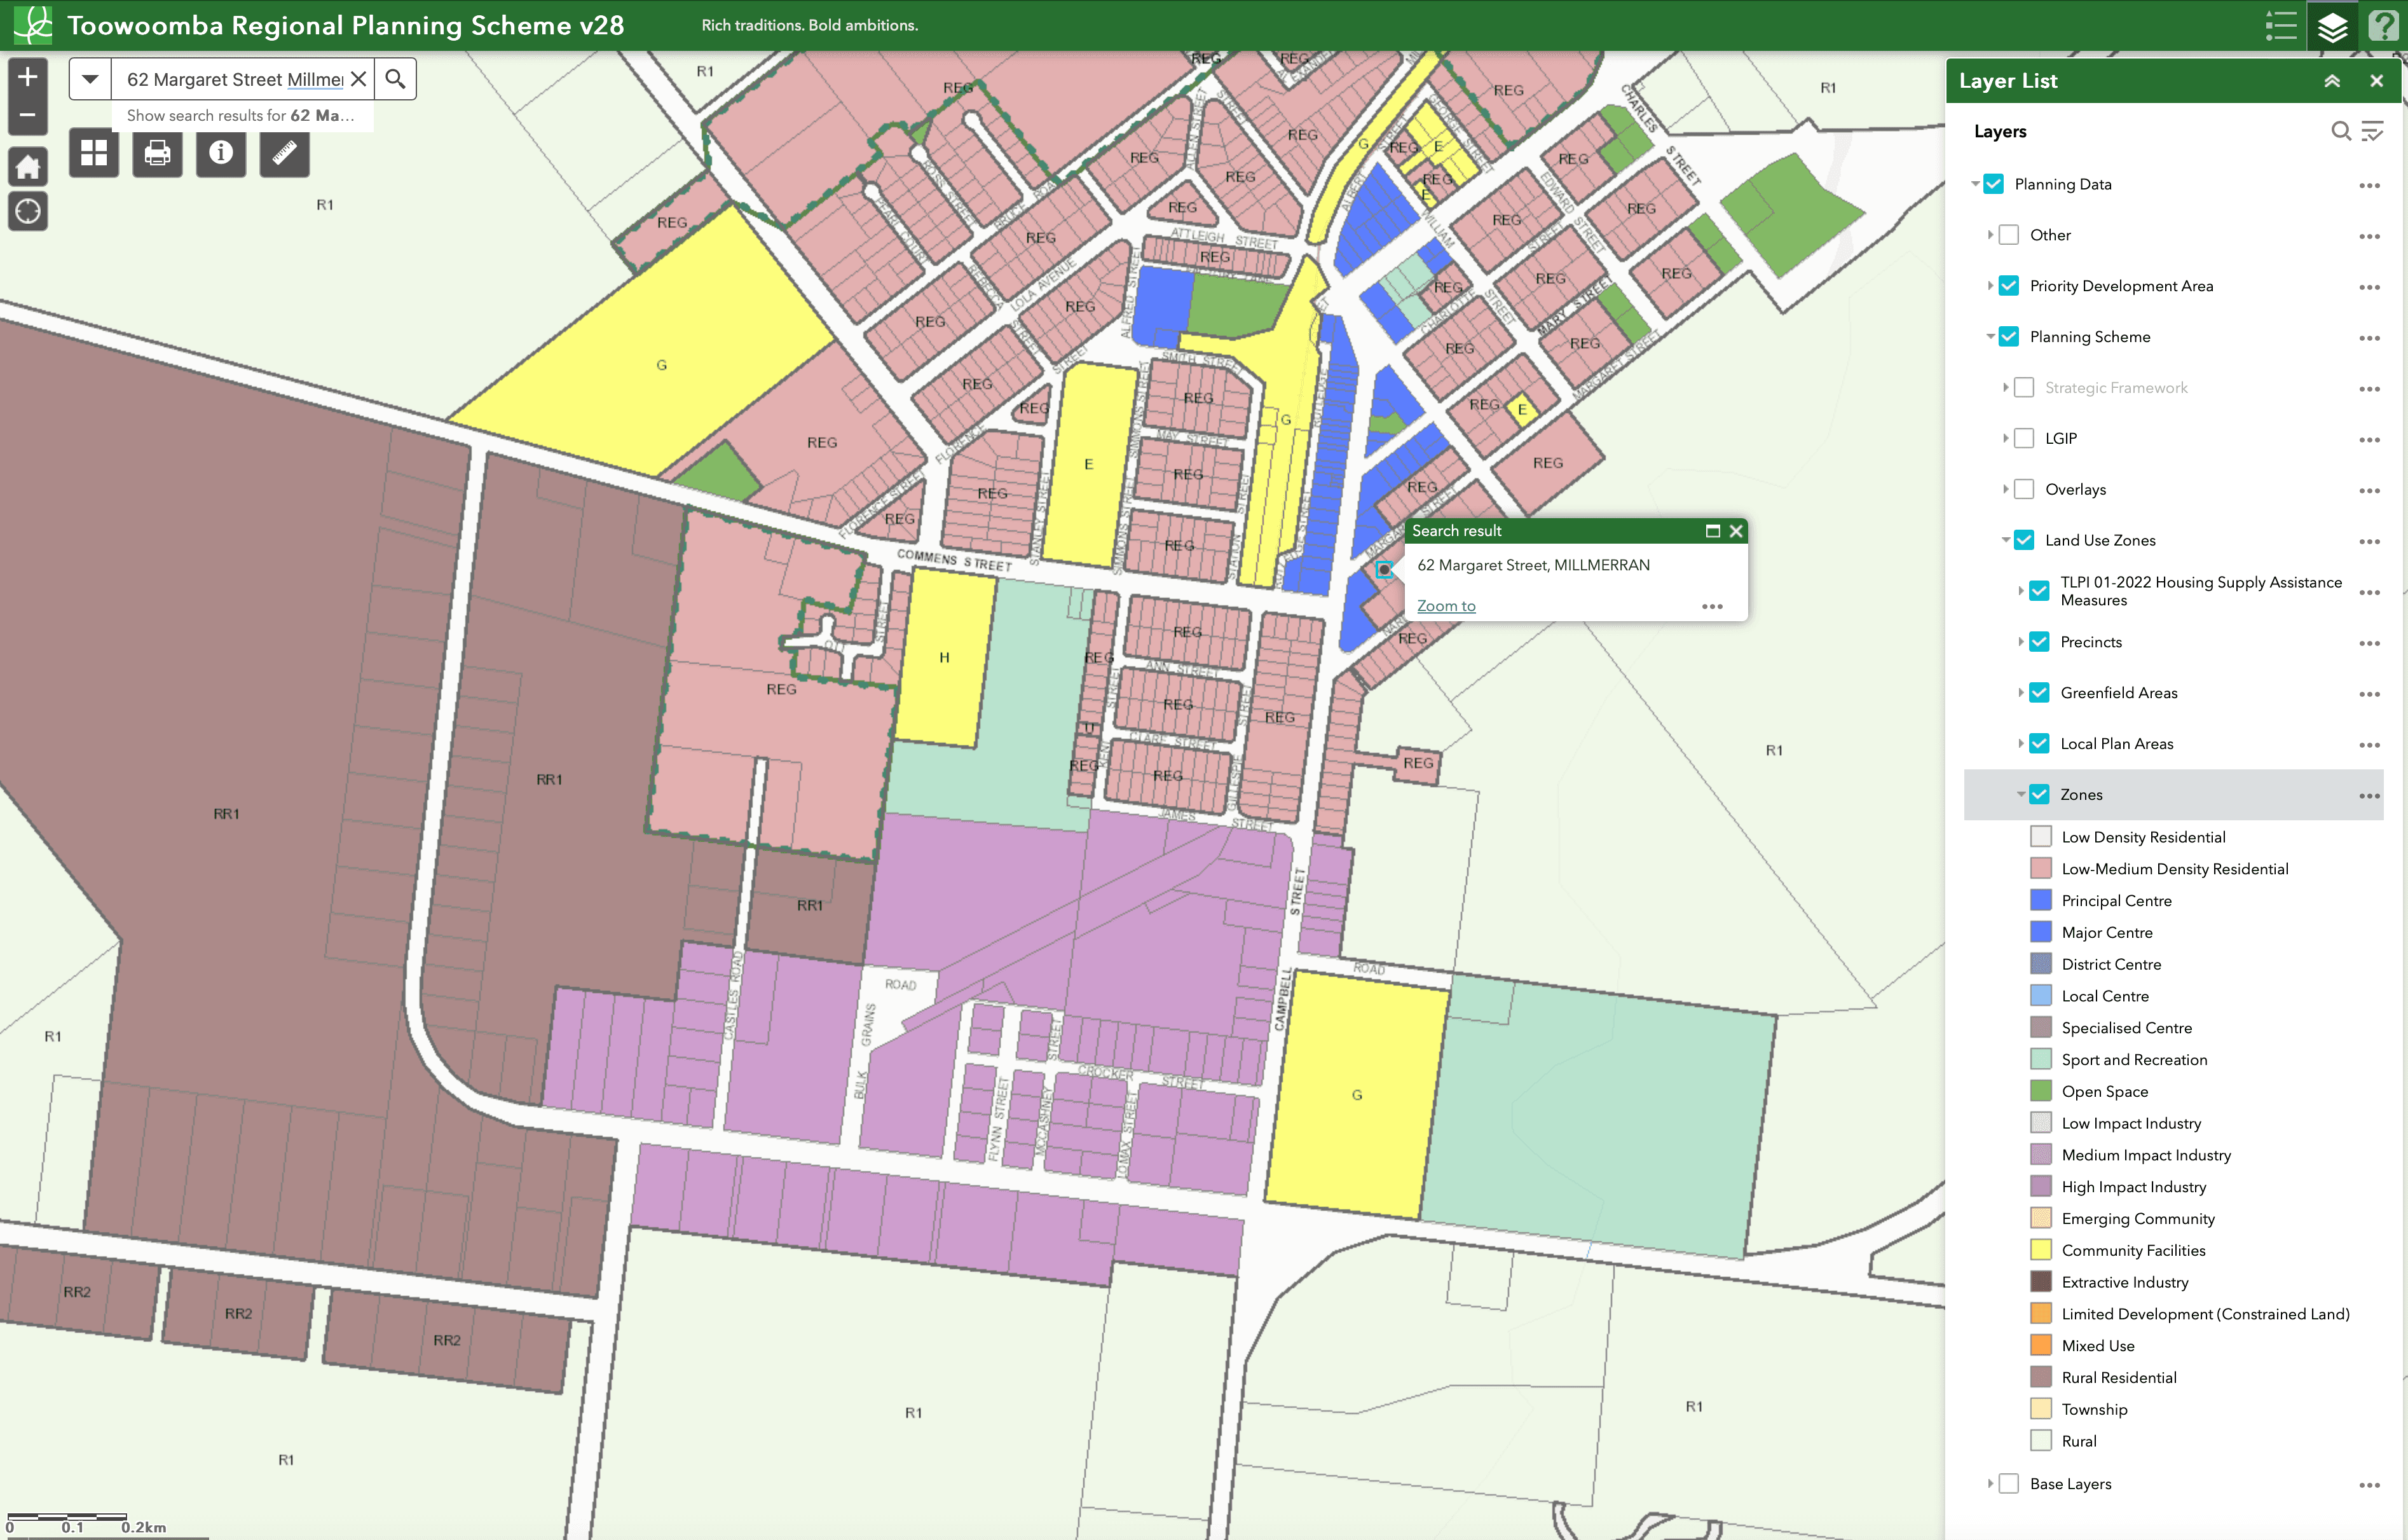Expand the Priority Development Area group
The image size is (2408, 1540).
tap(1991, 286)
